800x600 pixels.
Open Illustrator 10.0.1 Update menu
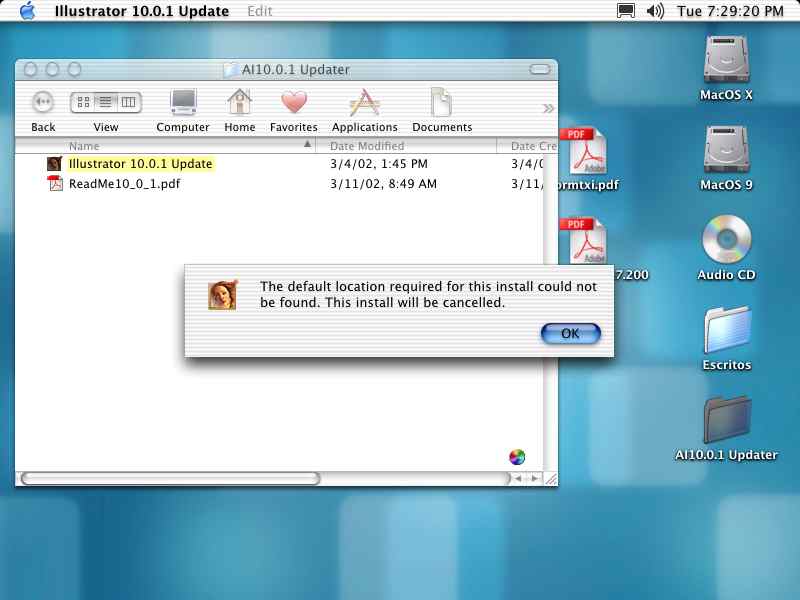[142, 11]
